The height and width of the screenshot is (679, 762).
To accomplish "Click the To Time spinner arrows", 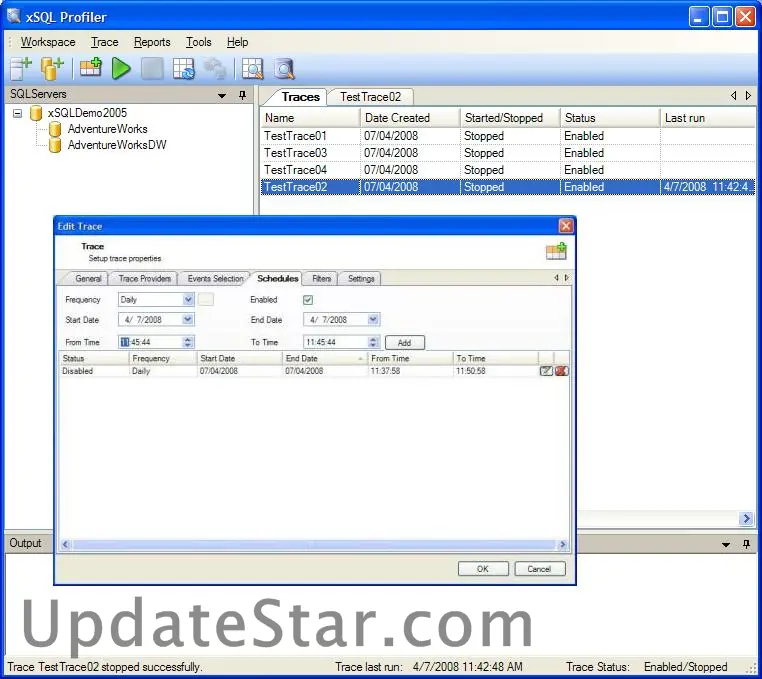I will (373, 342).
